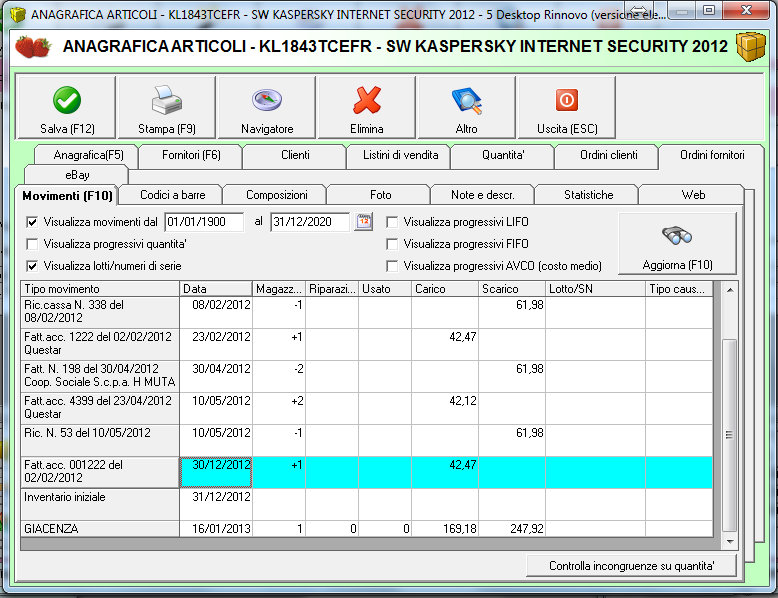This screenshot has width=778, height=598.
Task: Click the Tipo movimento column header
Action: pyautogui.click(x=100, y=289)
